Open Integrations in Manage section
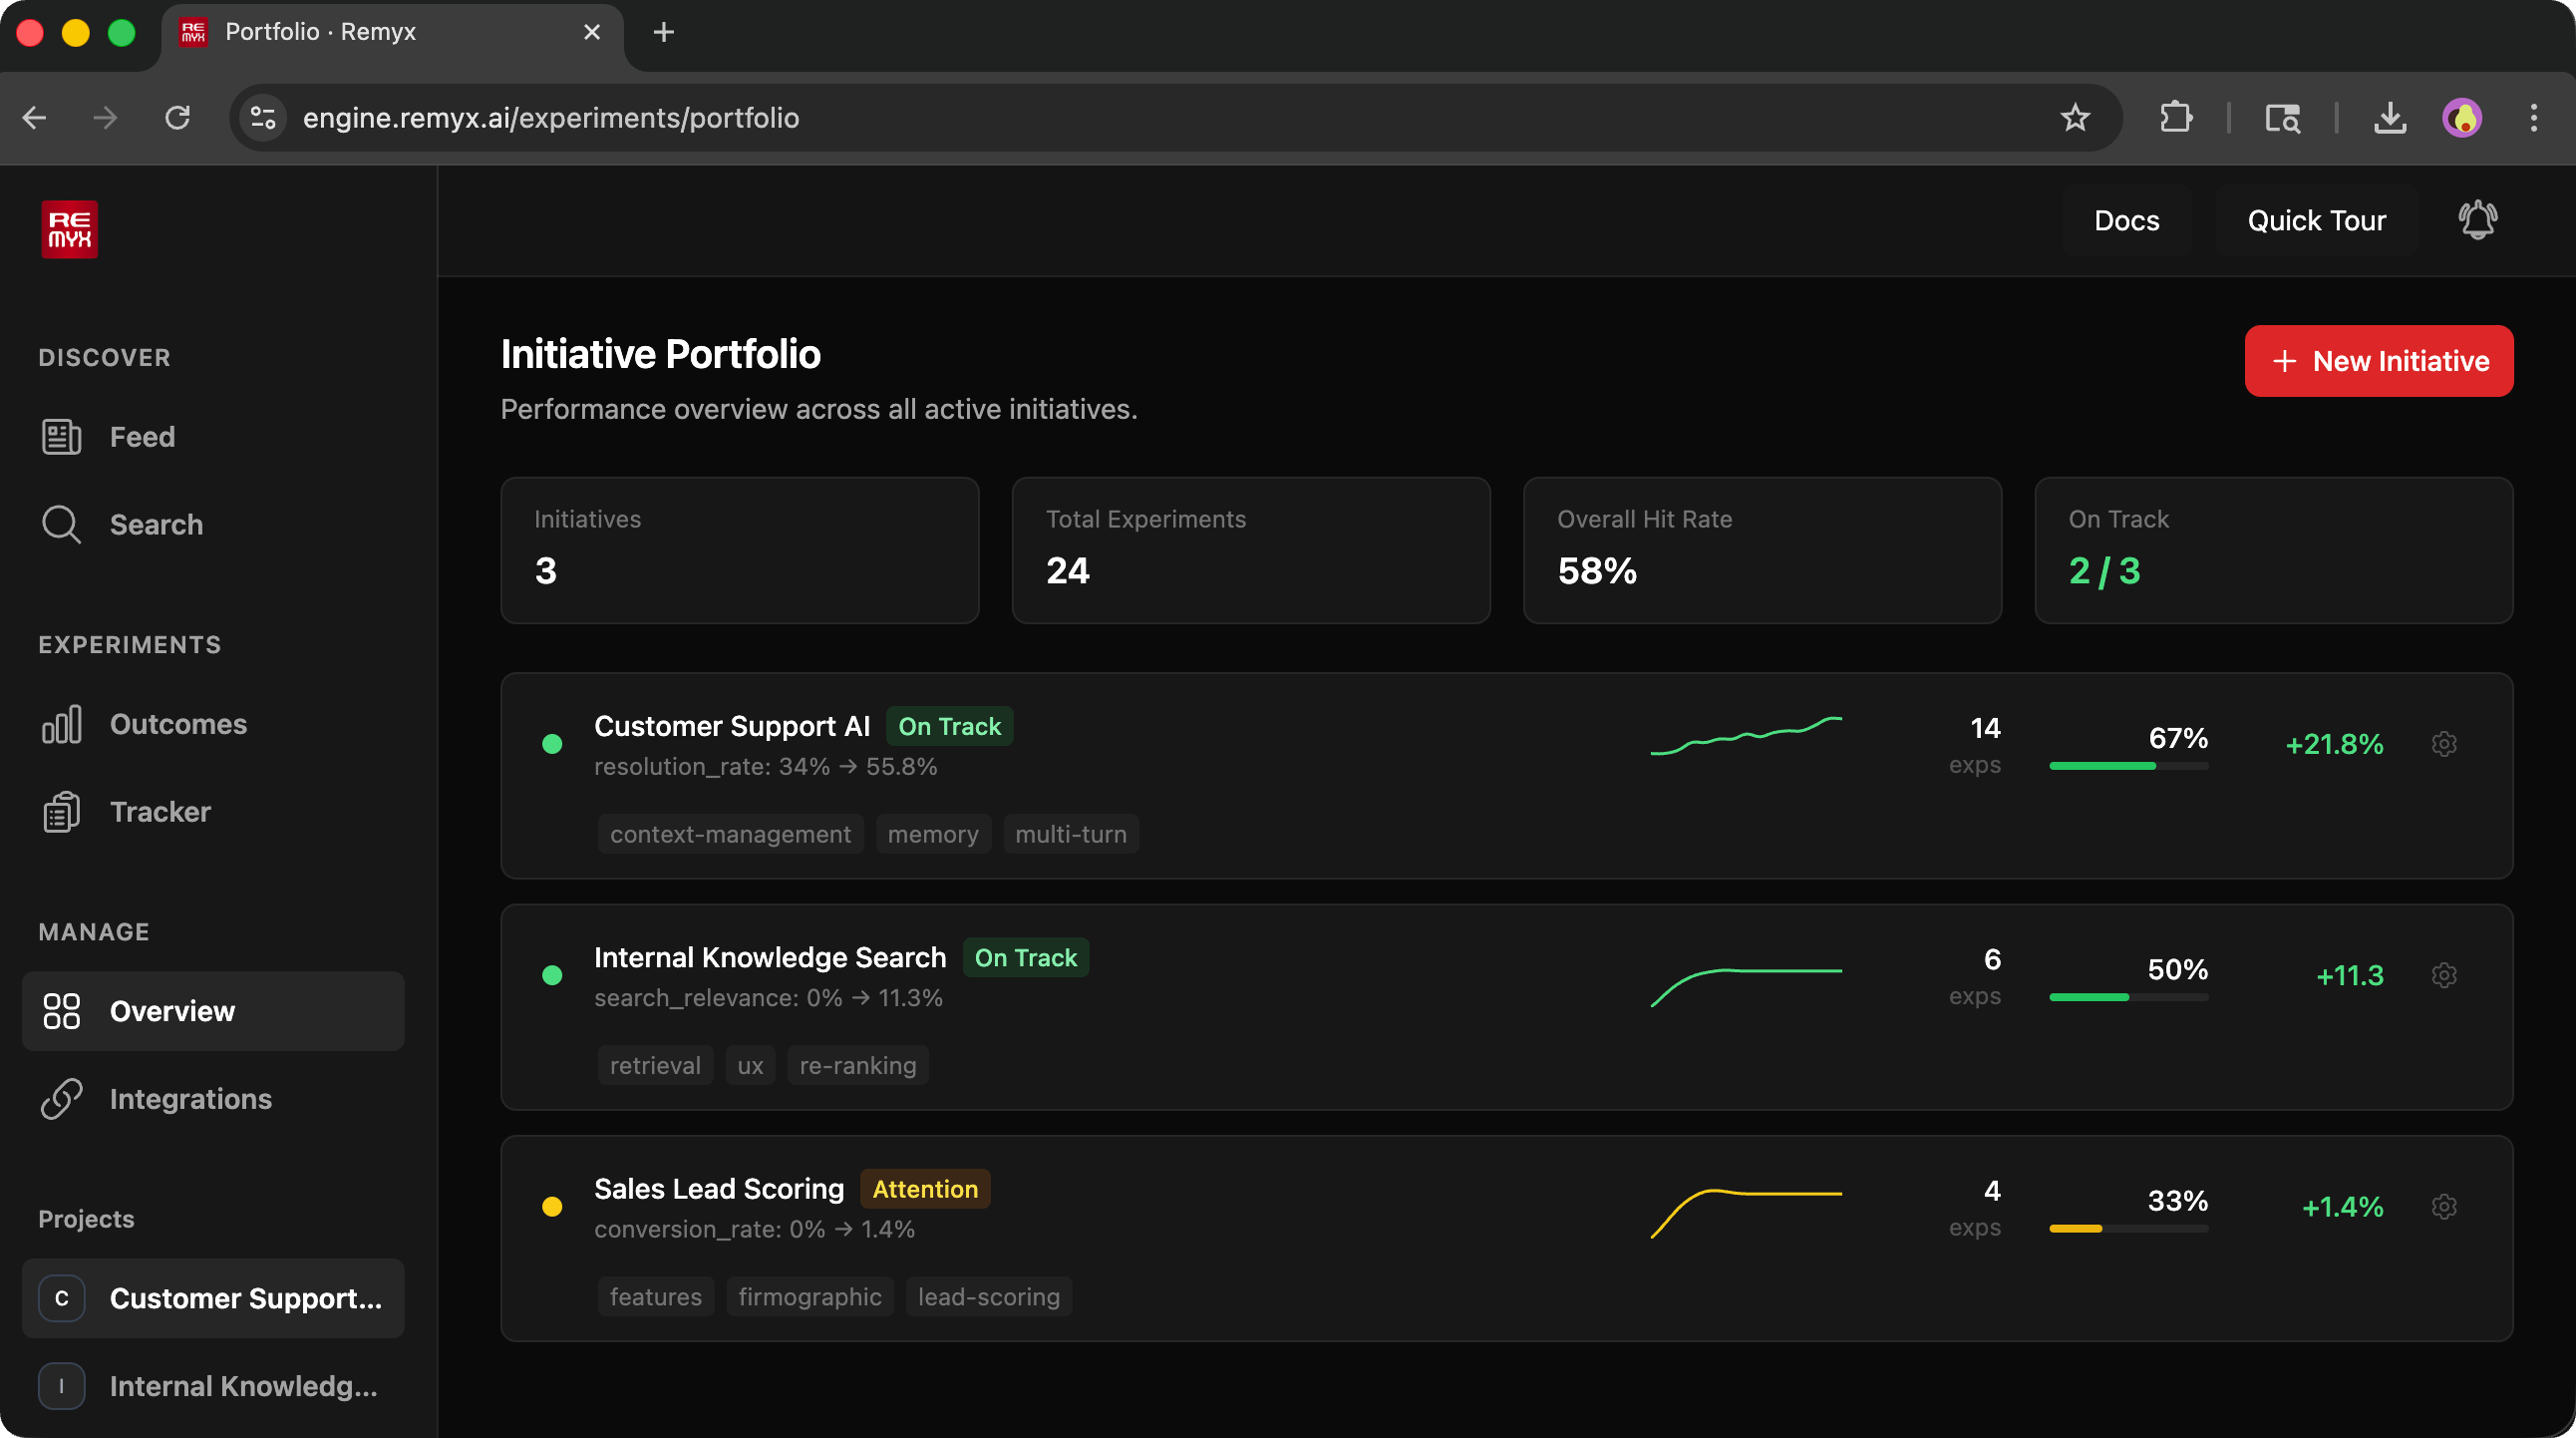Screen dimensions: 2576x1438 pyautogui.click(x=190, y=1099)
